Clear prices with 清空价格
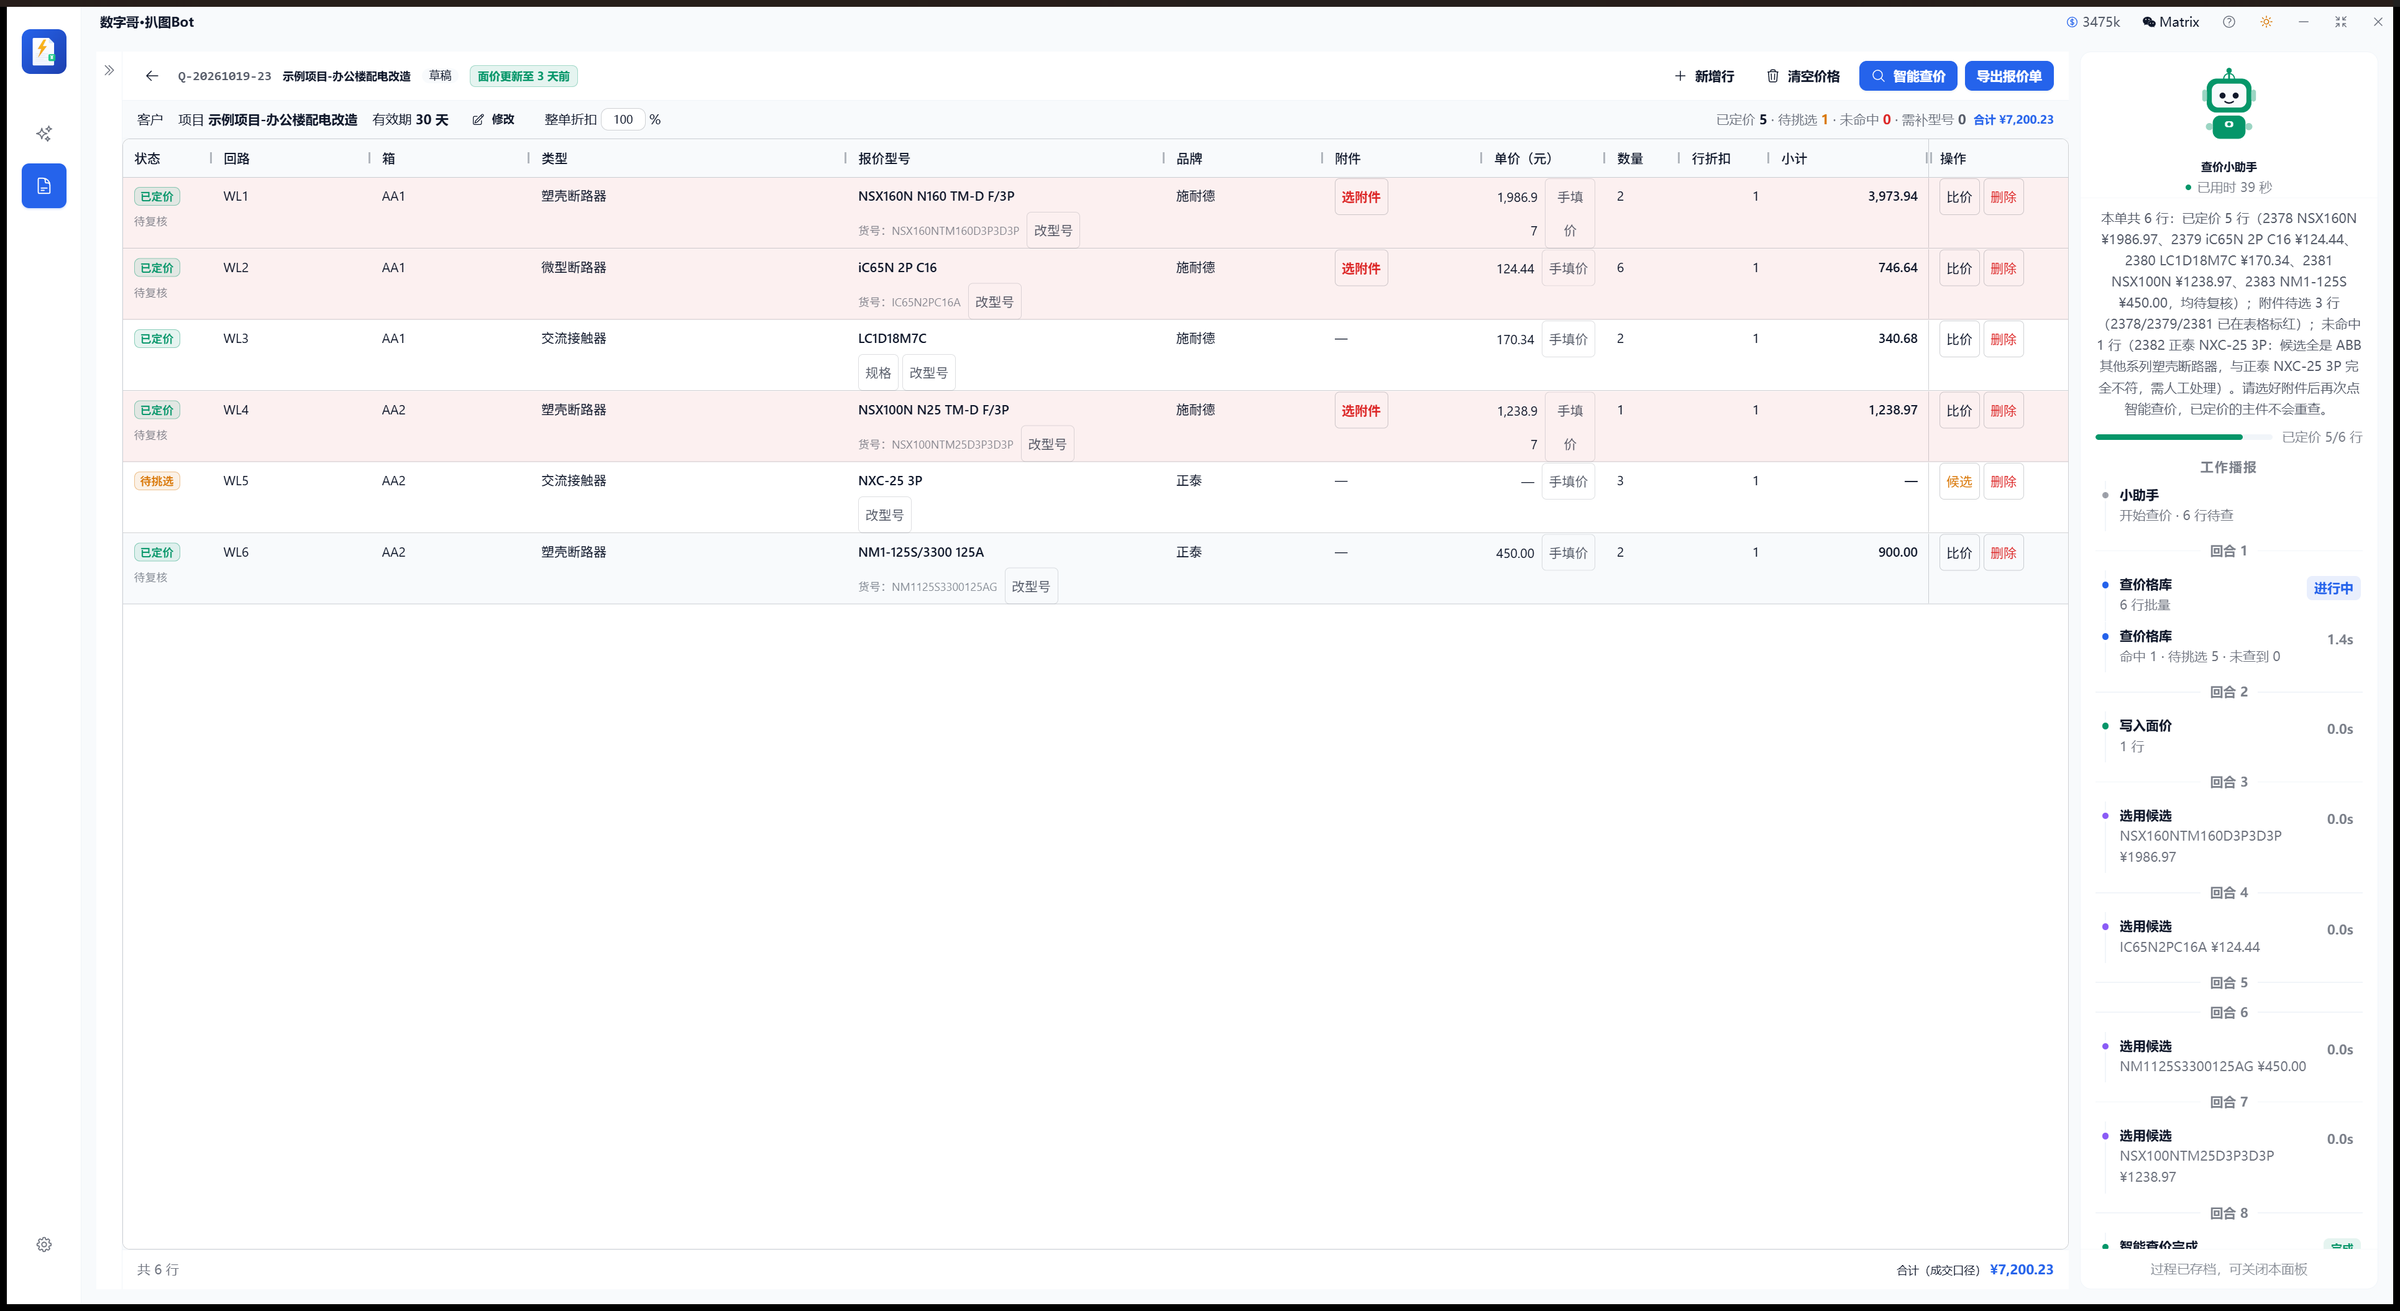The height and width of the screenshot is (1311, 2400). (x=1803, y=76)
